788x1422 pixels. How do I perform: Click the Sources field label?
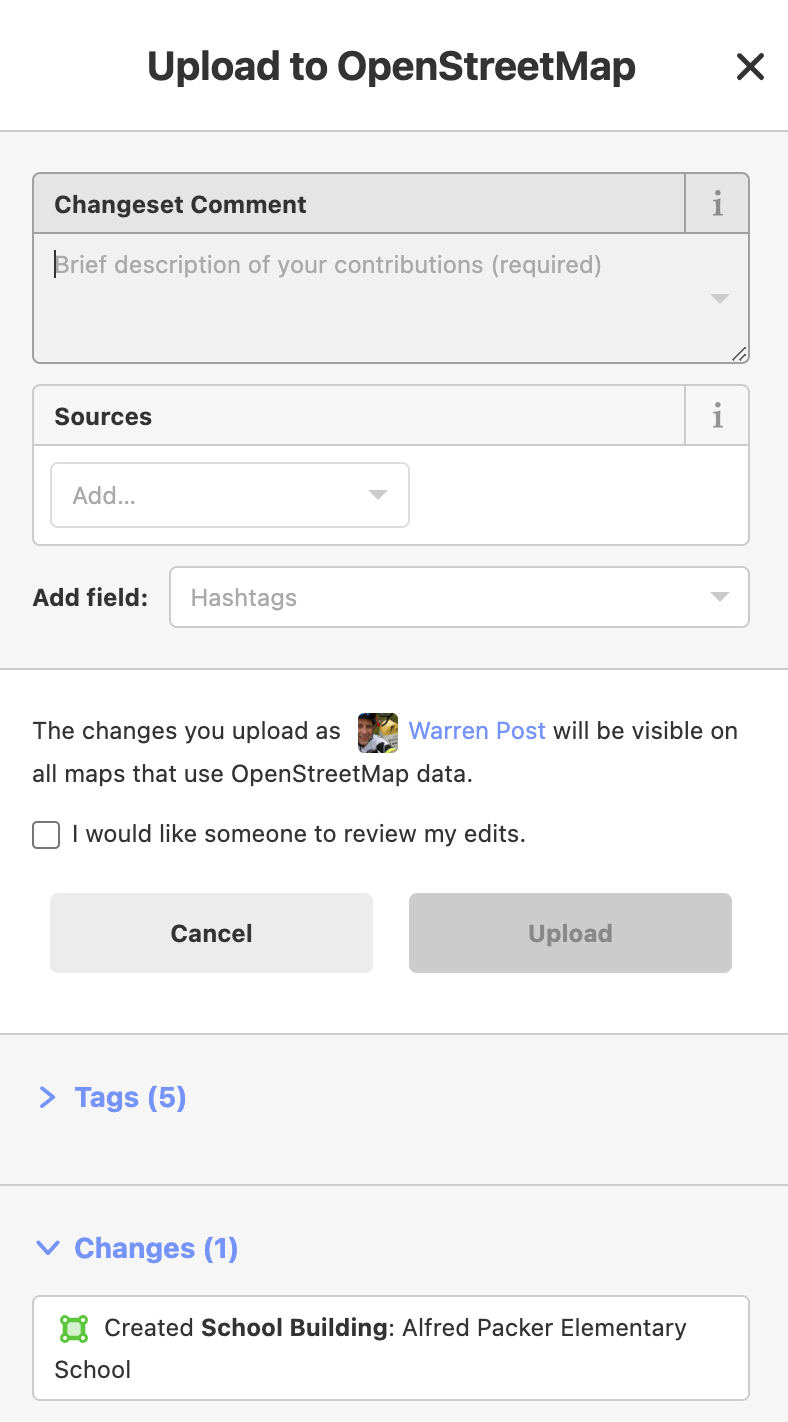pyautogui.click(x=103, y=417)
